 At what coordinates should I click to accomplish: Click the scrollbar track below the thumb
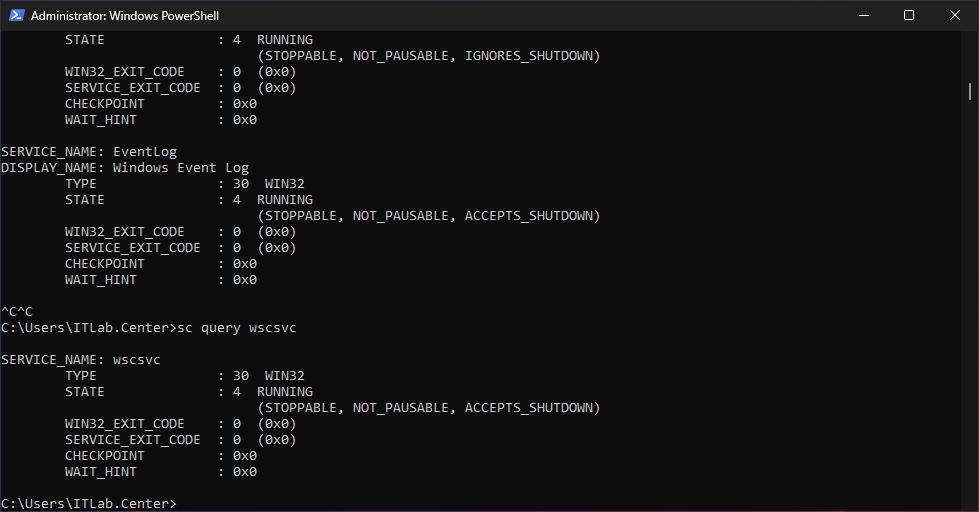coord(970,300)
